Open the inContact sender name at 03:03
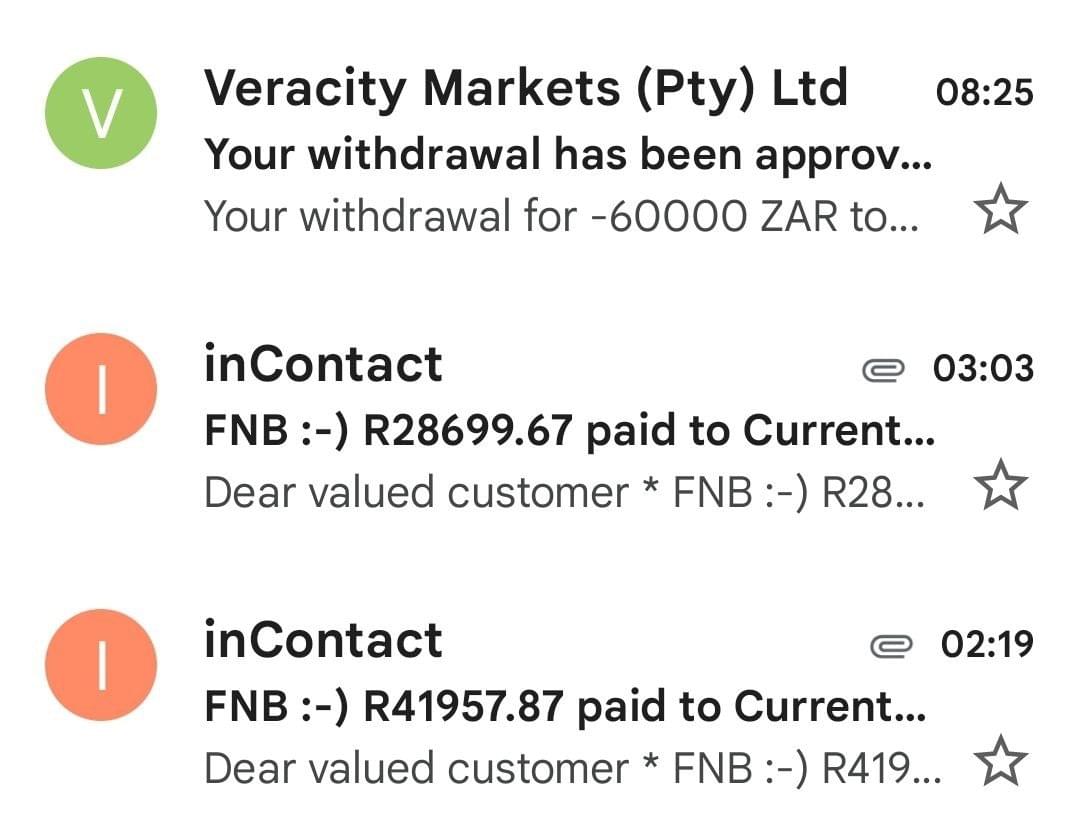 (x=322, y=364)
